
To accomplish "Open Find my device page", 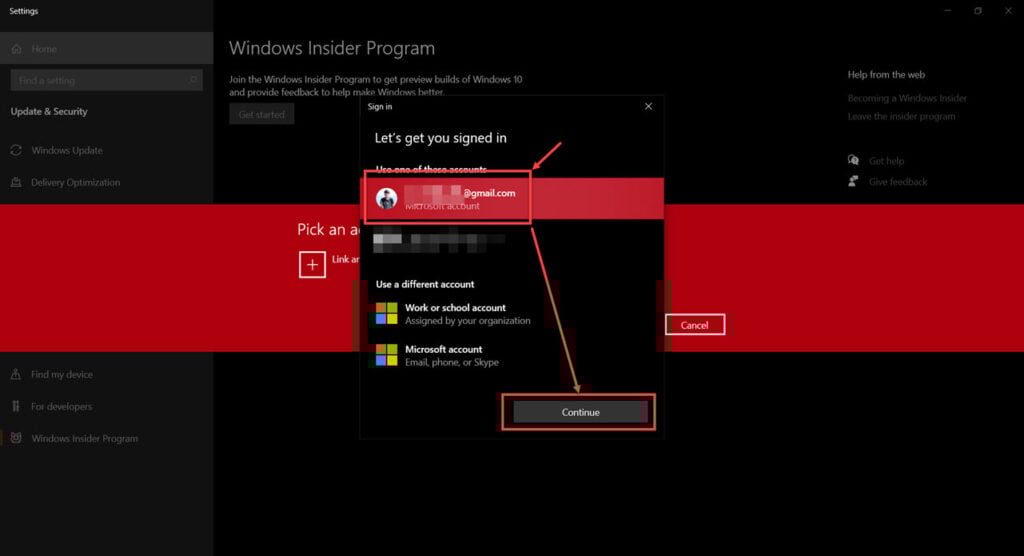I will pyautogui.click(x=106, y=374).
